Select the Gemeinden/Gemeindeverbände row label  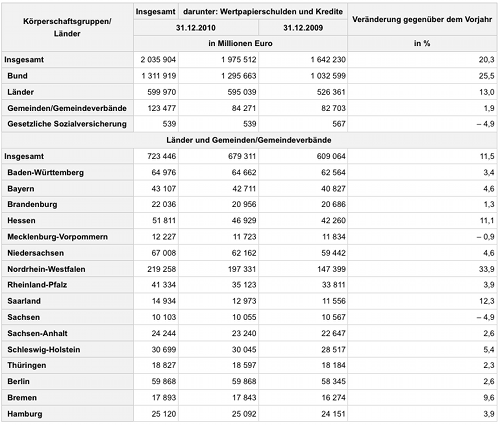(x=67, y=108)
